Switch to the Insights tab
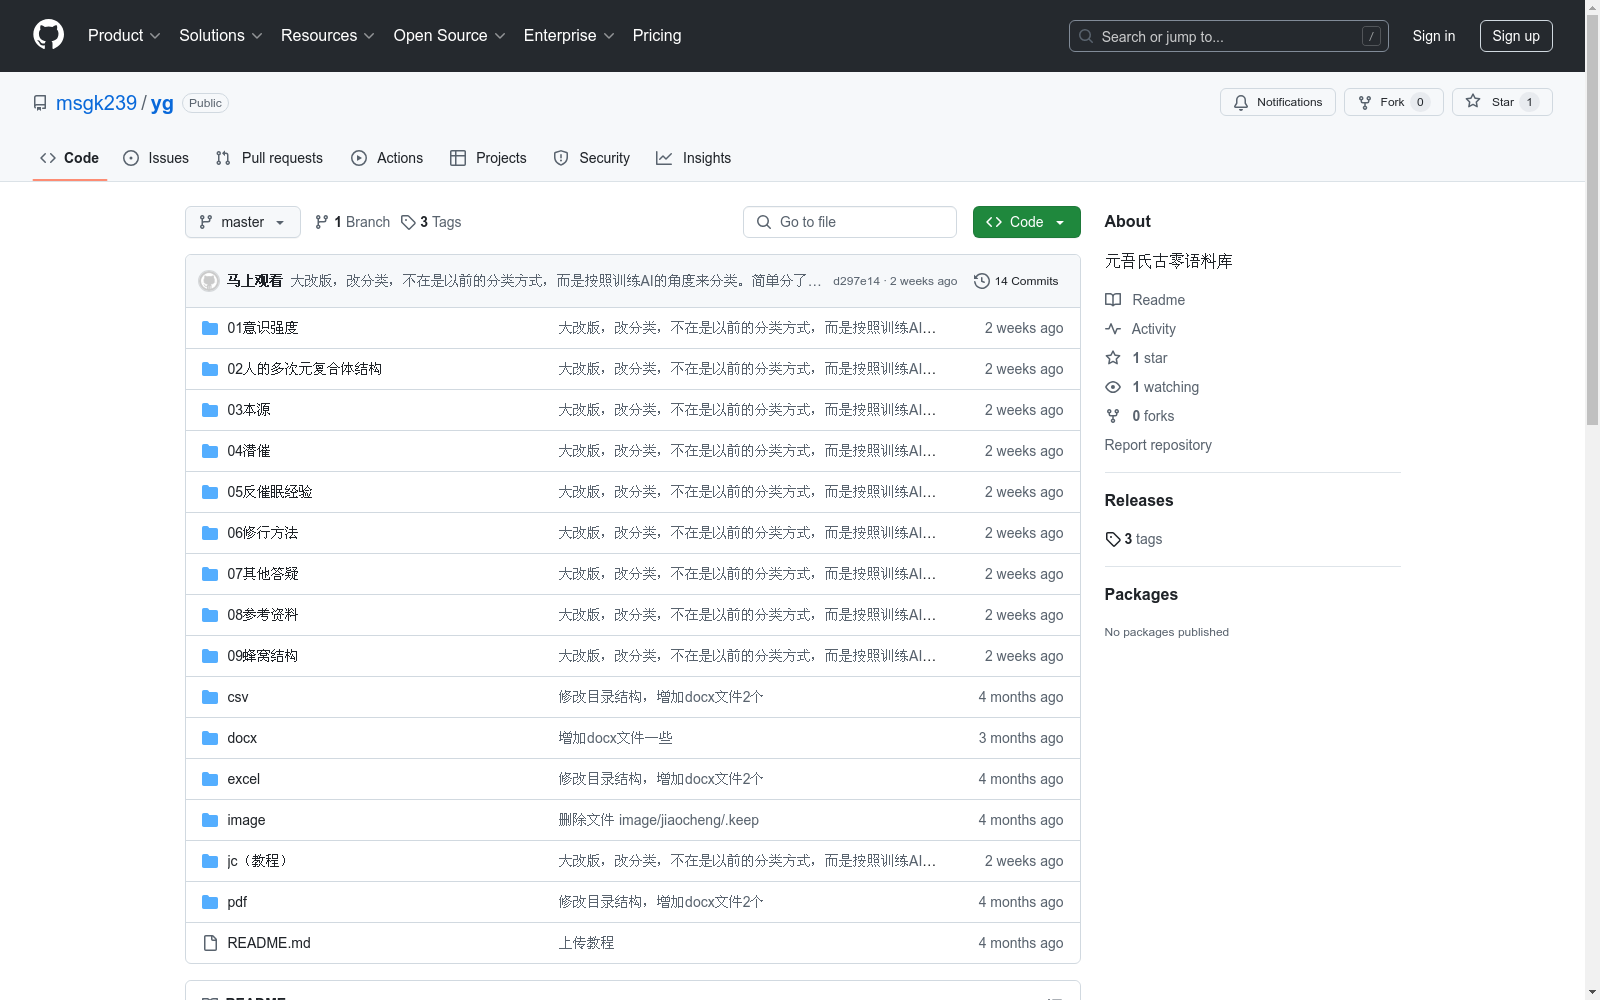Viewport: 1600px width, 1000px height. pos(694,158)
